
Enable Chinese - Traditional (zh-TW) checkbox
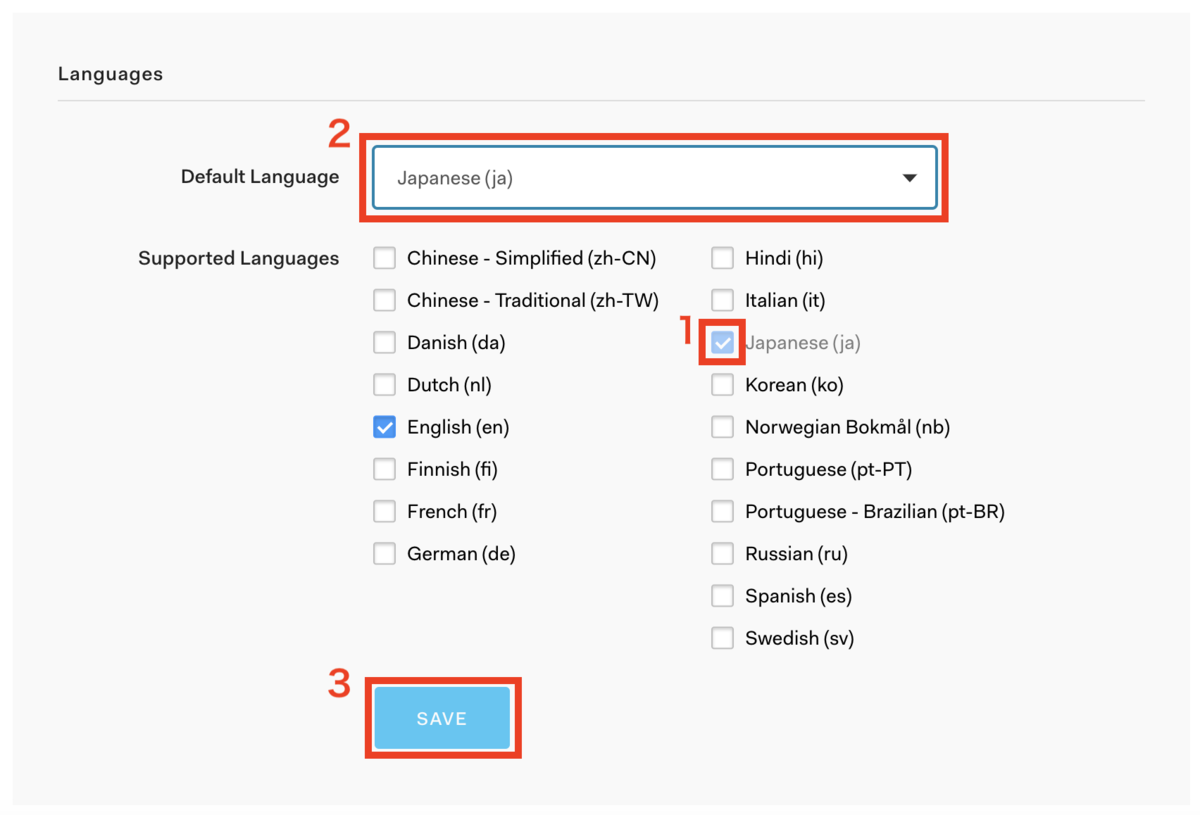coord(385,300)
